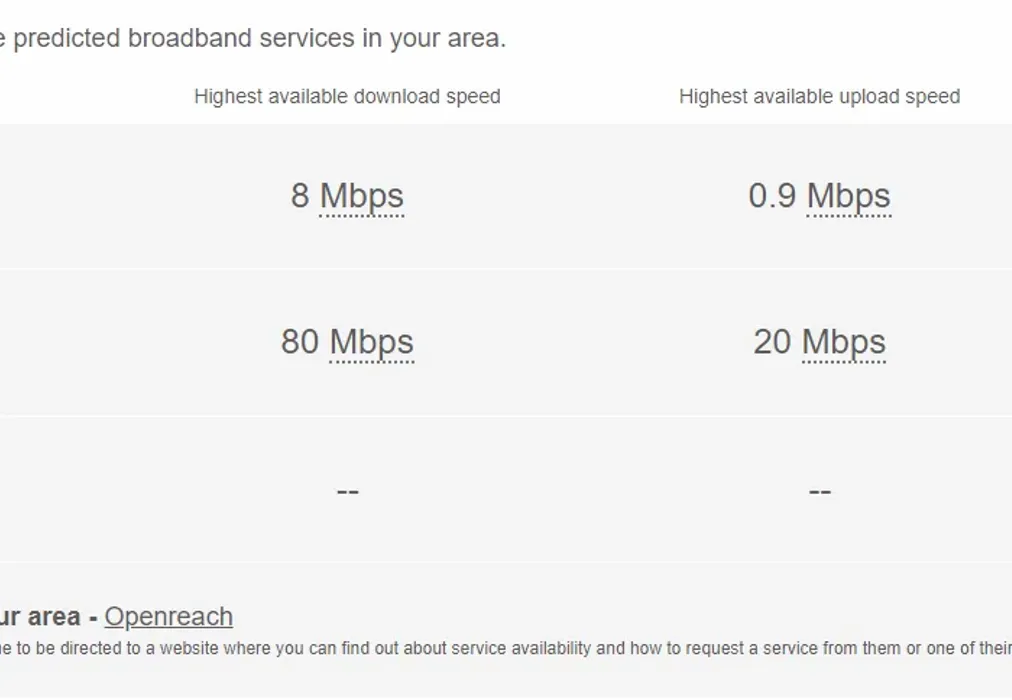Click the 'Highest available download speed' column header

coord(347,97)
